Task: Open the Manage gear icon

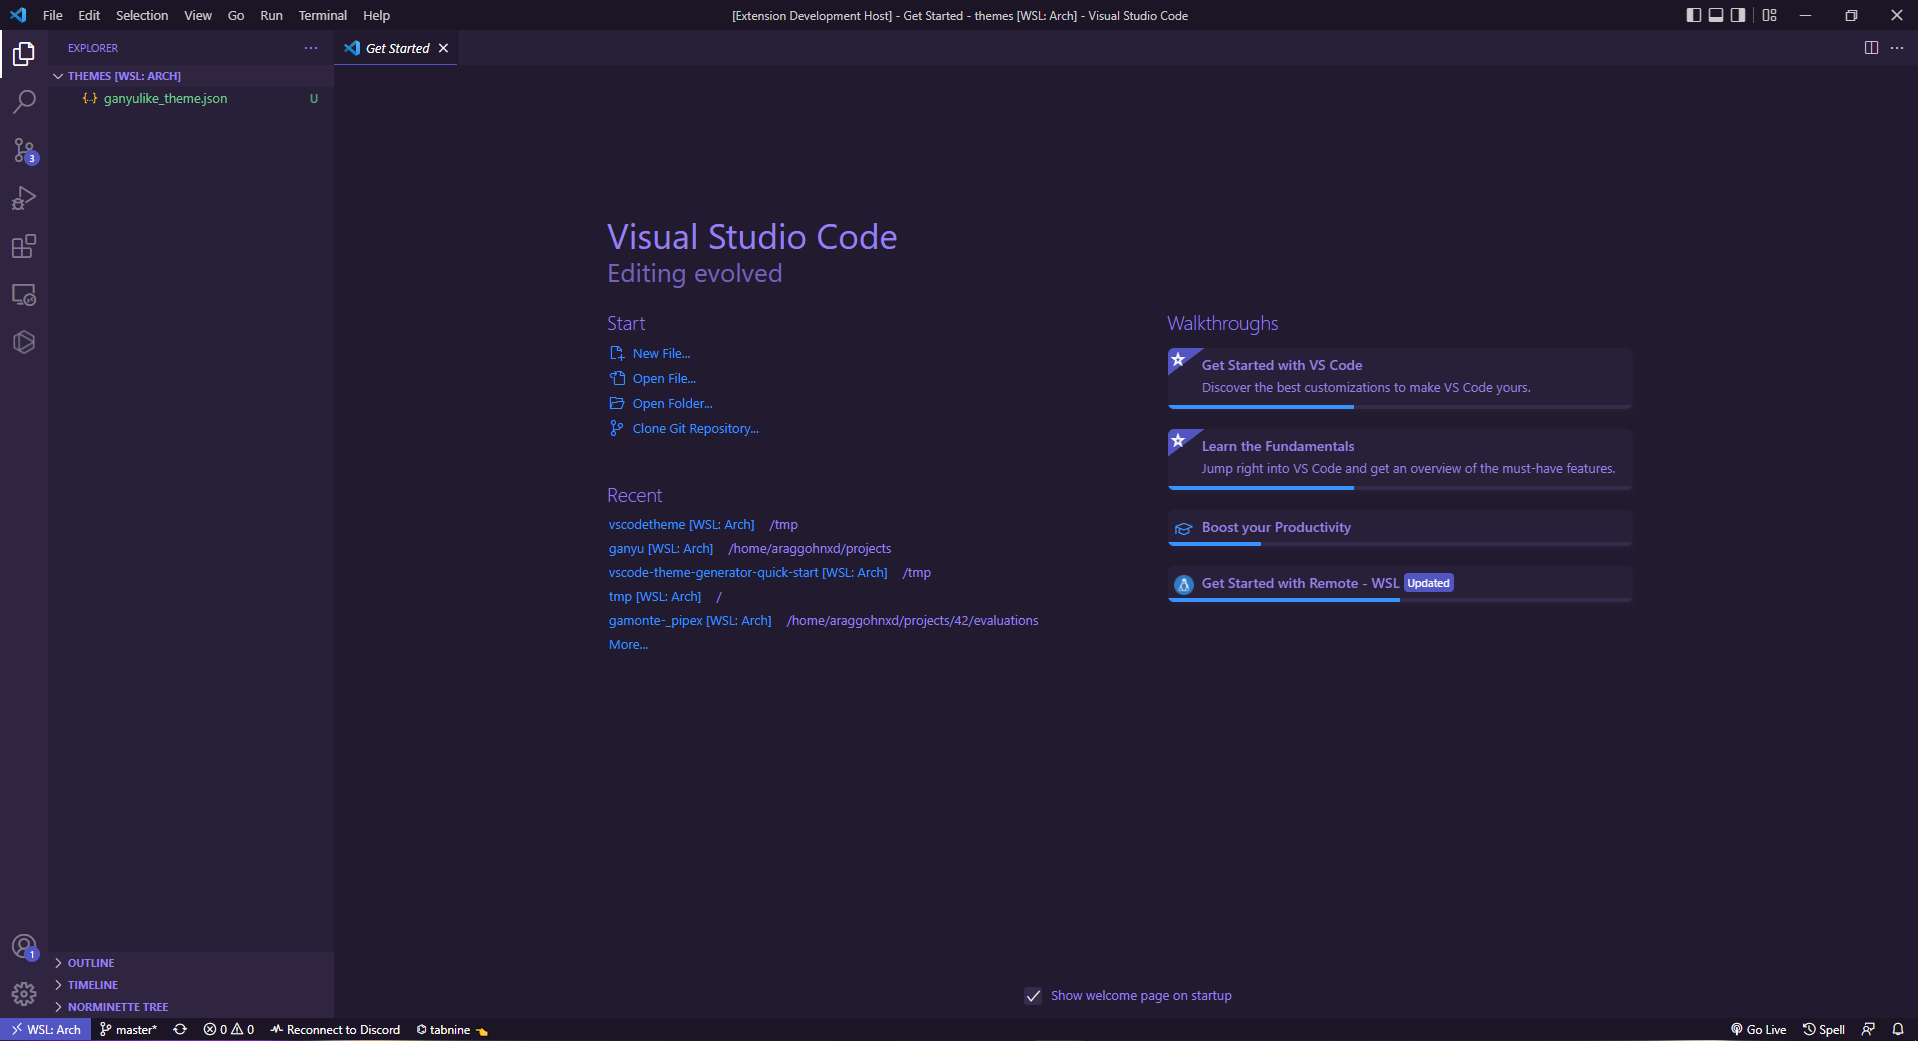Action: click(24, 993)
